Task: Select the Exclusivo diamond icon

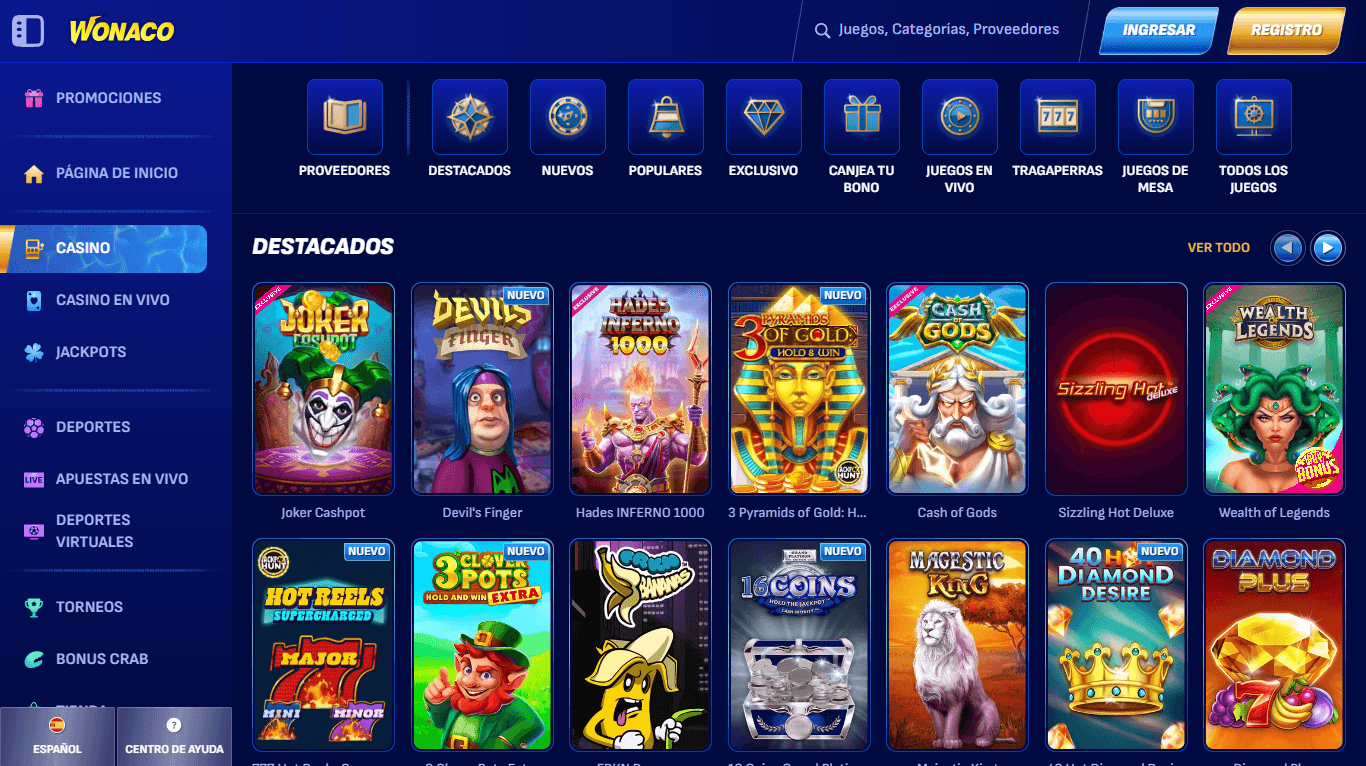Action: pyautogui.click(x=763, y=117)
